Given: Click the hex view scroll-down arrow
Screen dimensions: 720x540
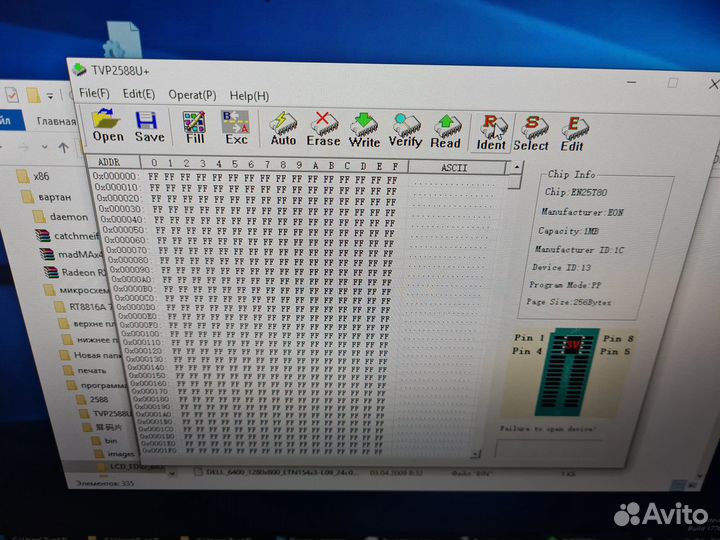Looking at the screenshot, I should point(475,454).
